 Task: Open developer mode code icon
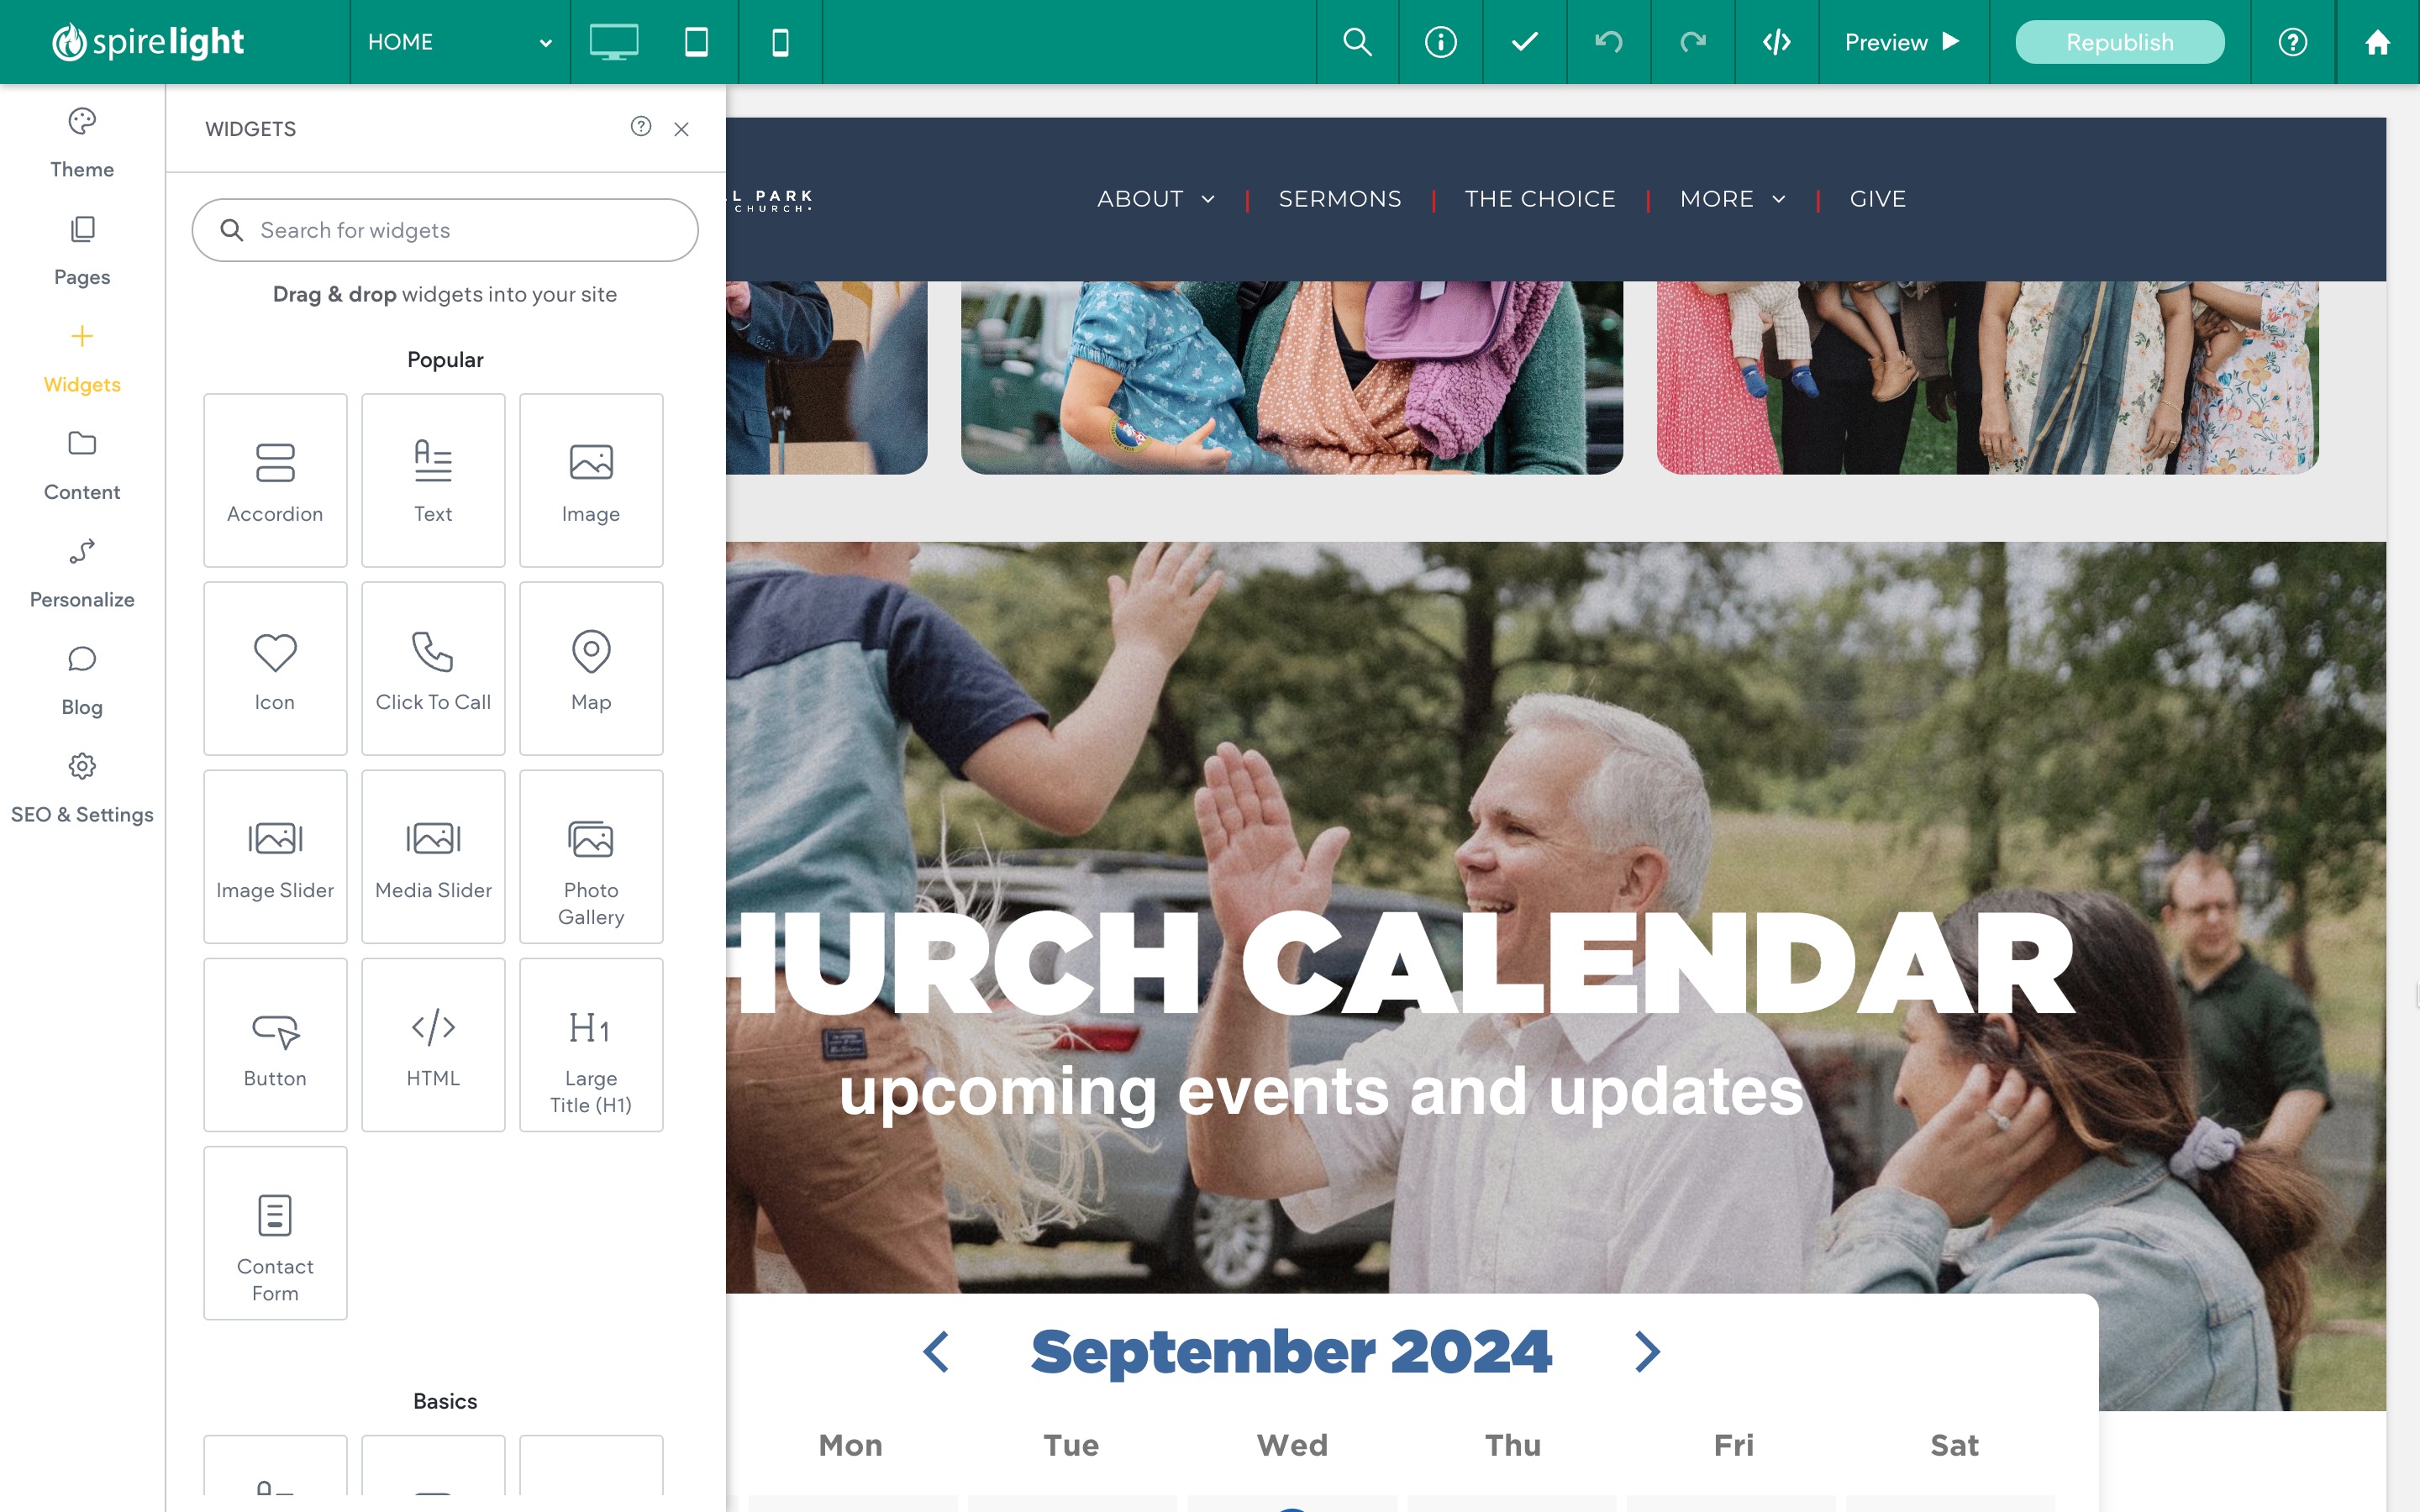coord(1776,42)
